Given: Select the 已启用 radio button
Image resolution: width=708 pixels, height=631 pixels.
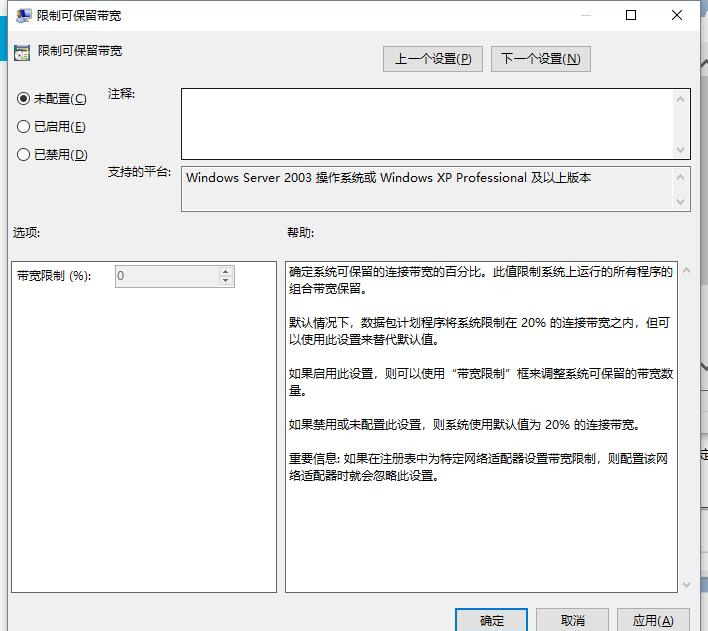Looking at the screenshot, I should [x=24, y=127].
